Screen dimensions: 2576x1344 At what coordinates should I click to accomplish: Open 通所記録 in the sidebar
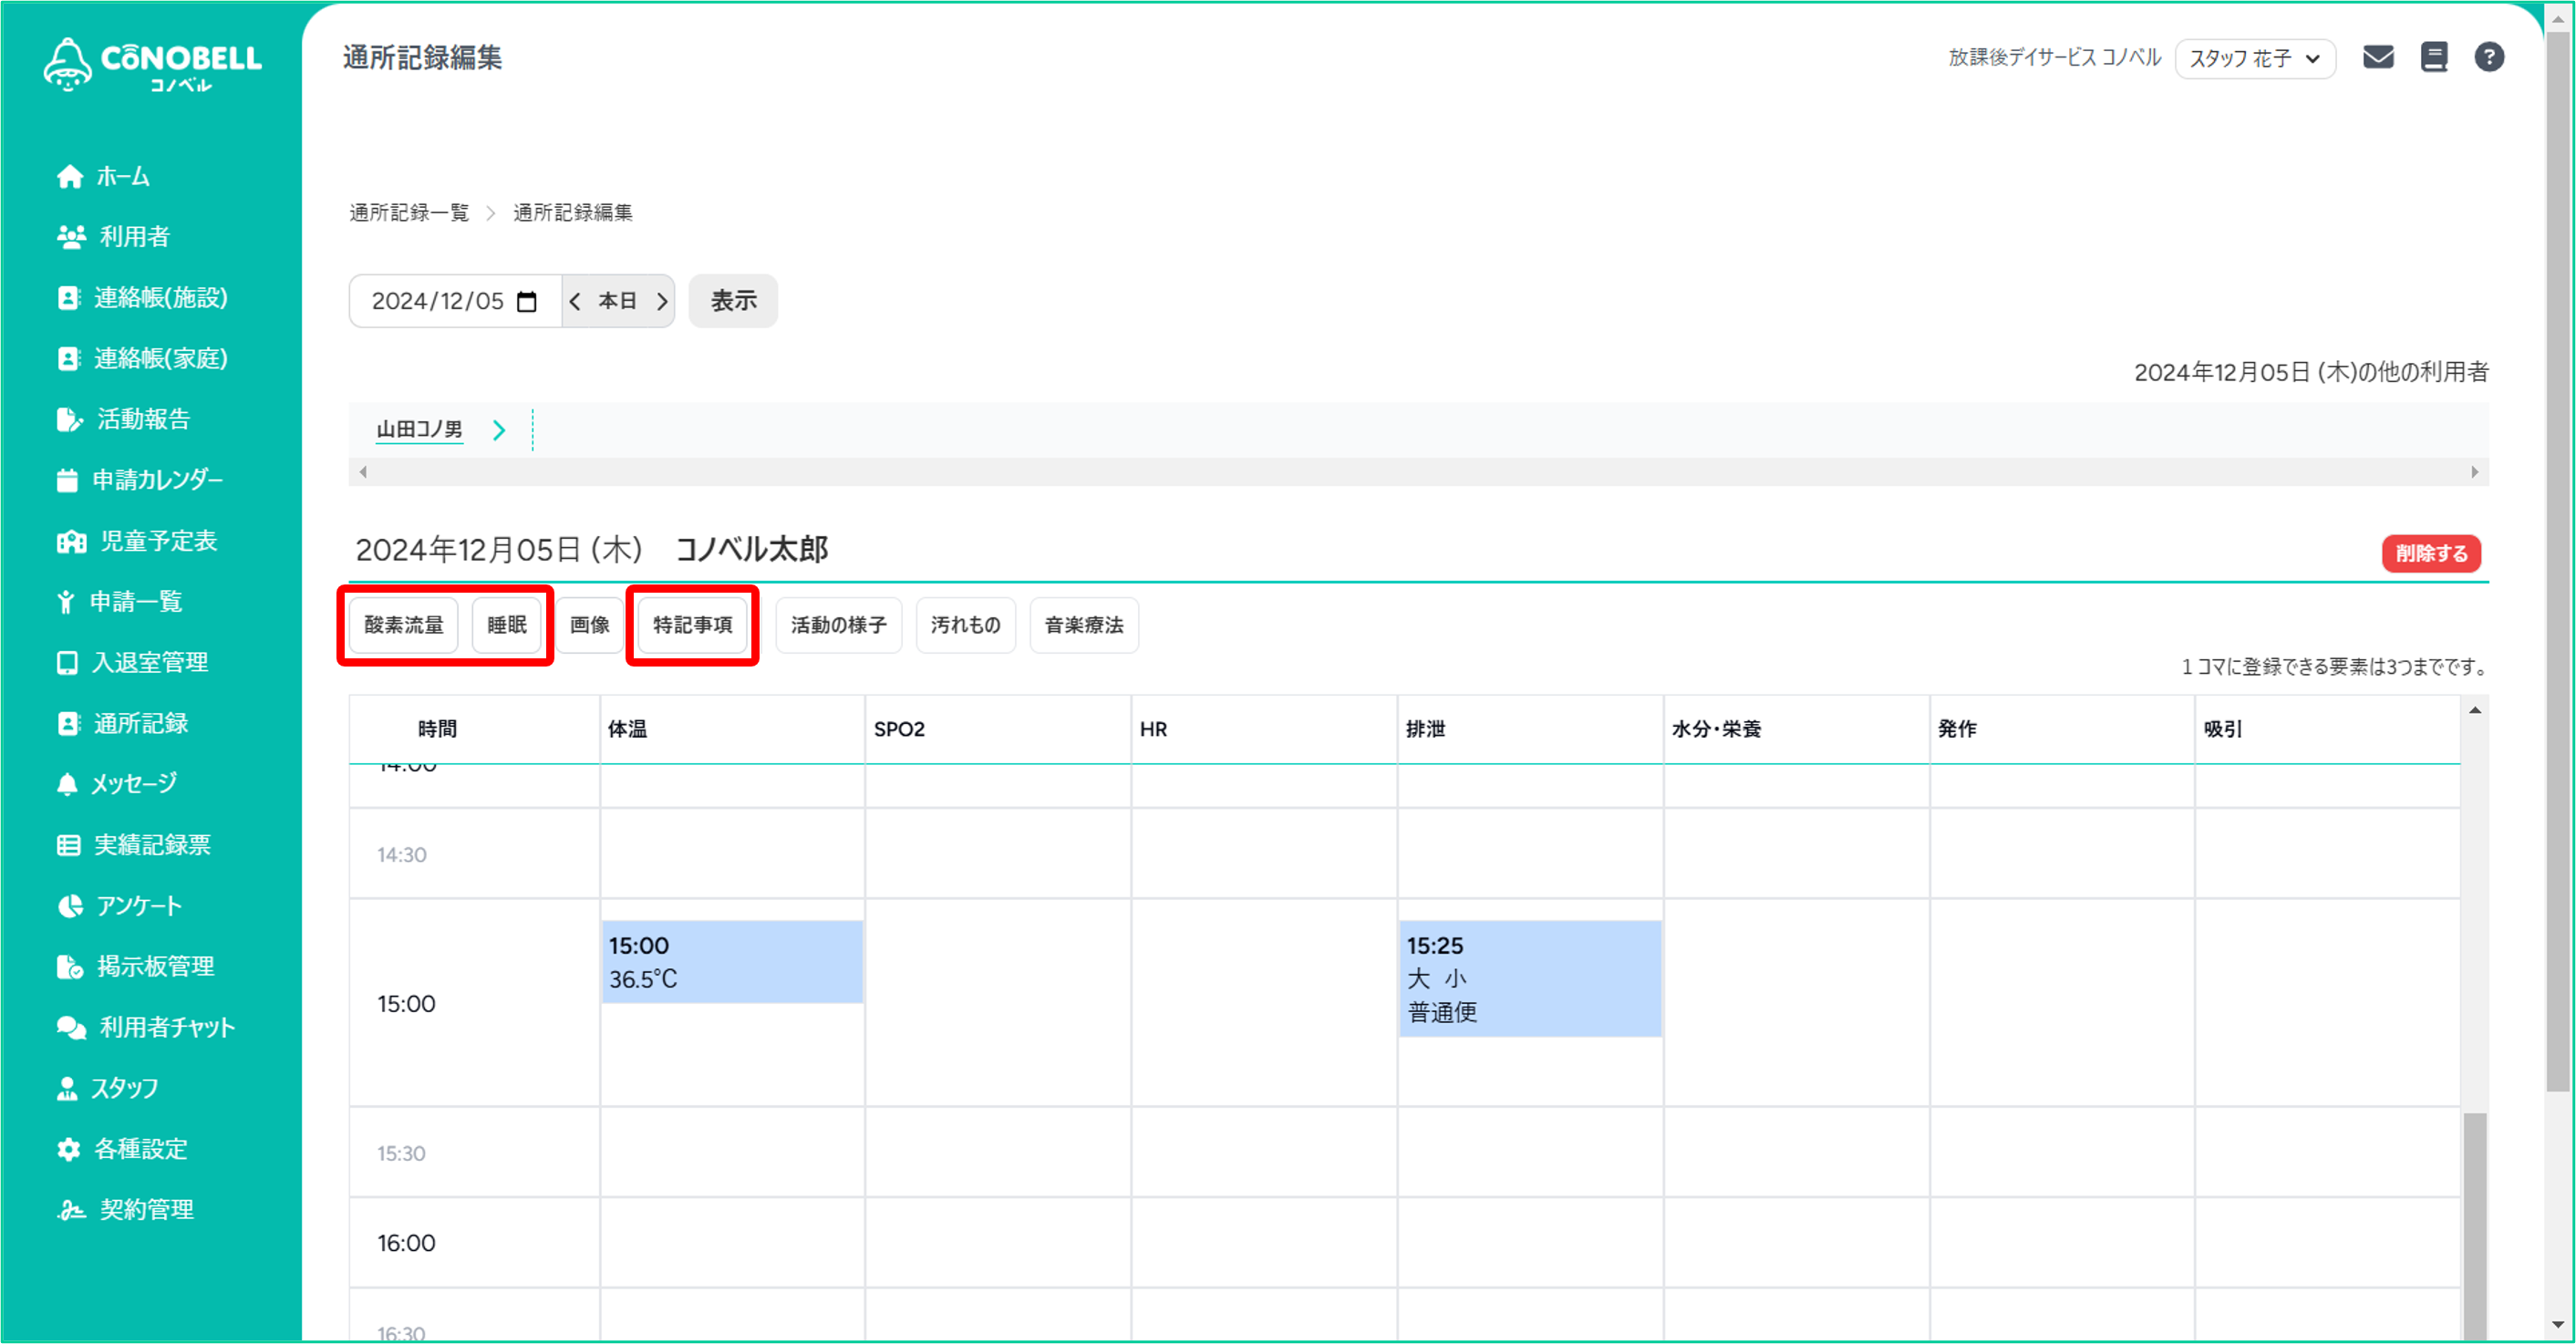[141, 724]
